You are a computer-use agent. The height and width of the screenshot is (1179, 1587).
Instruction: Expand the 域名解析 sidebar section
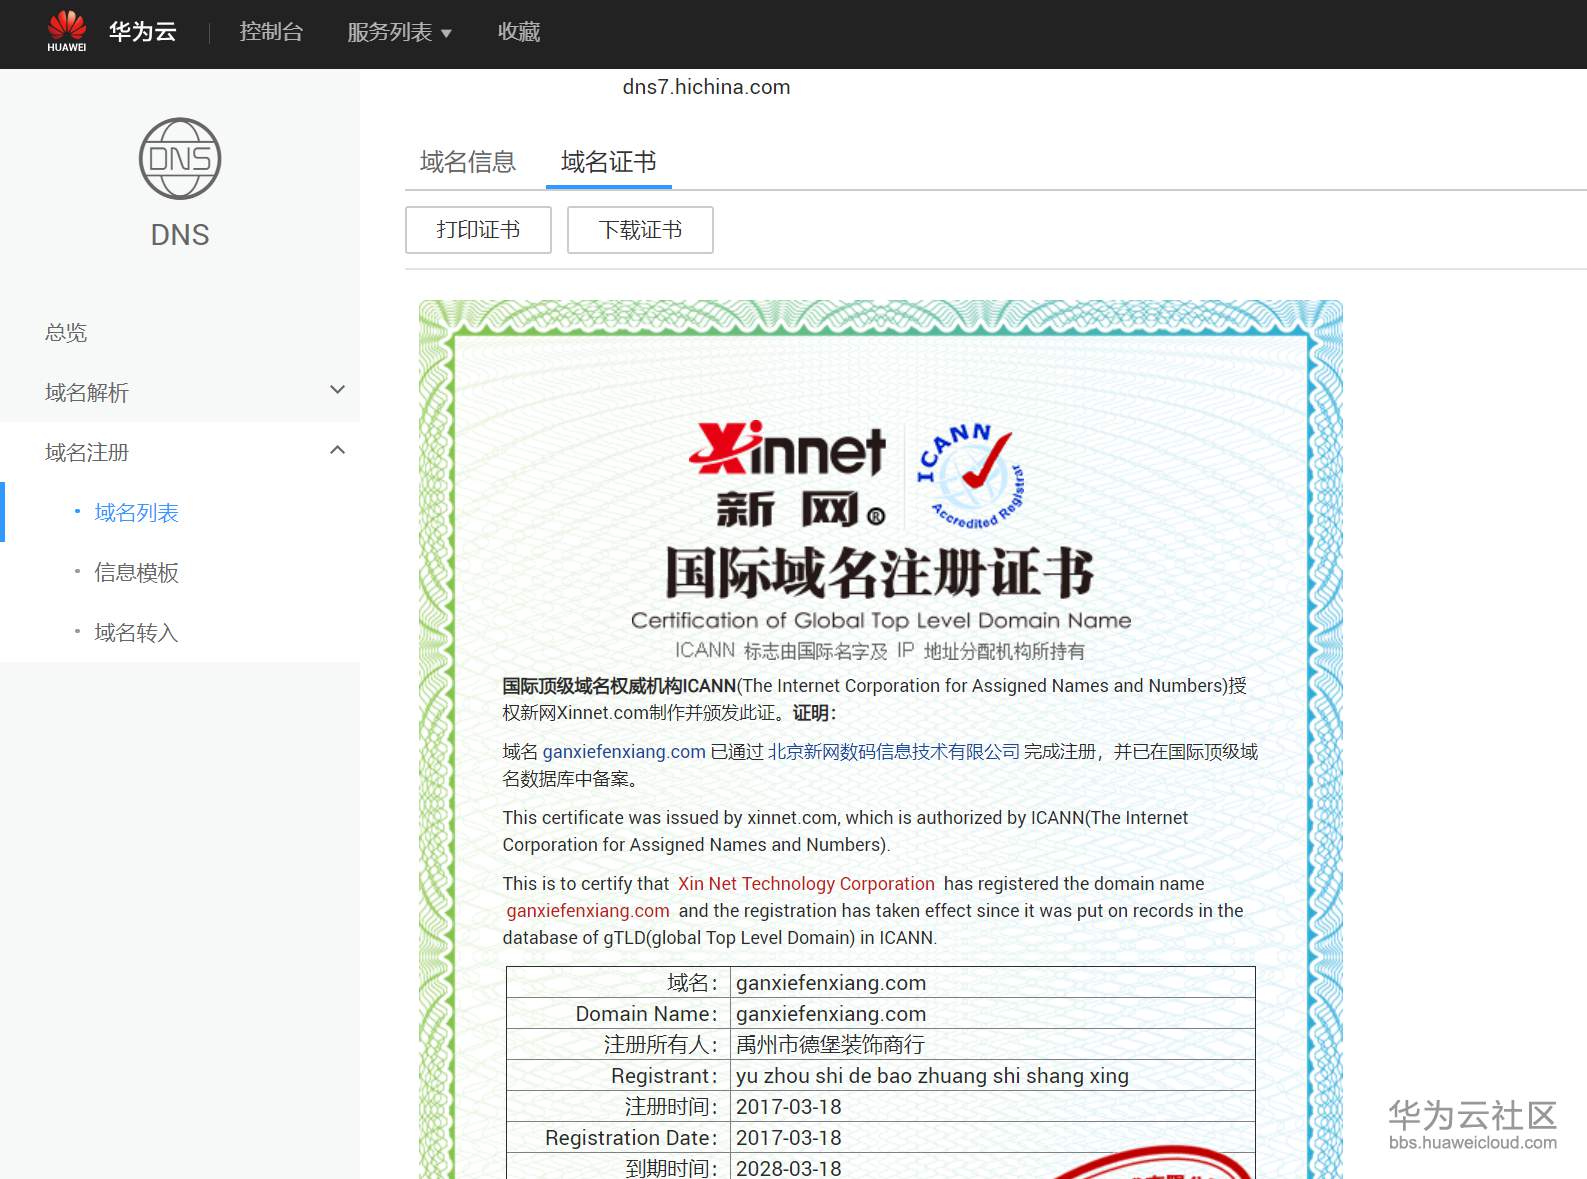click(x=180, y=392)
